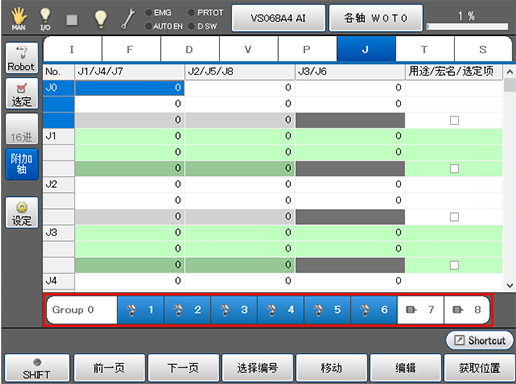Switch to the F variable tab

pyautogui.click(x=131, y=49)
